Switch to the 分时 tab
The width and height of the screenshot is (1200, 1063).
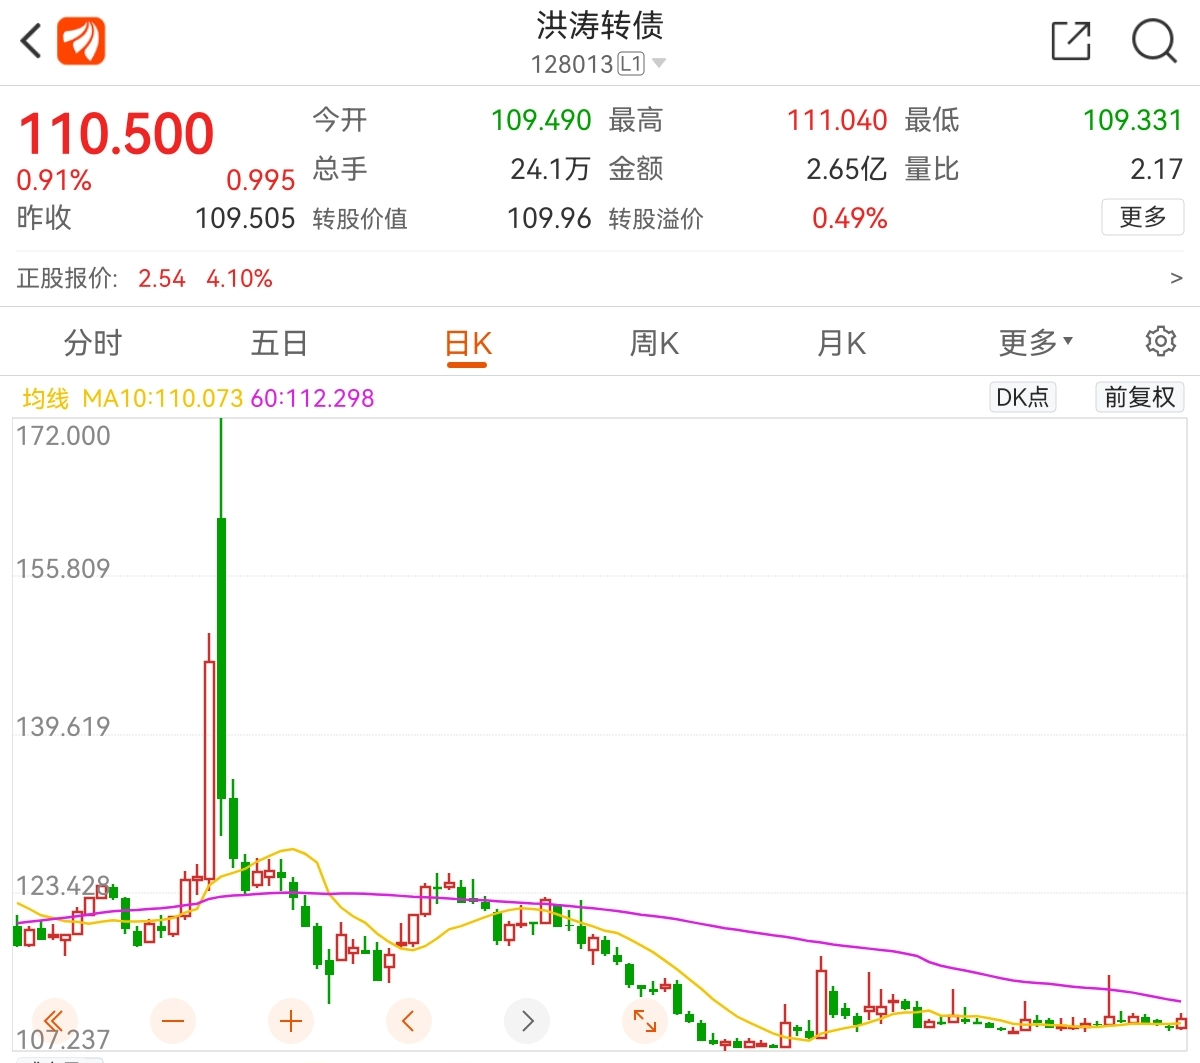92,343
